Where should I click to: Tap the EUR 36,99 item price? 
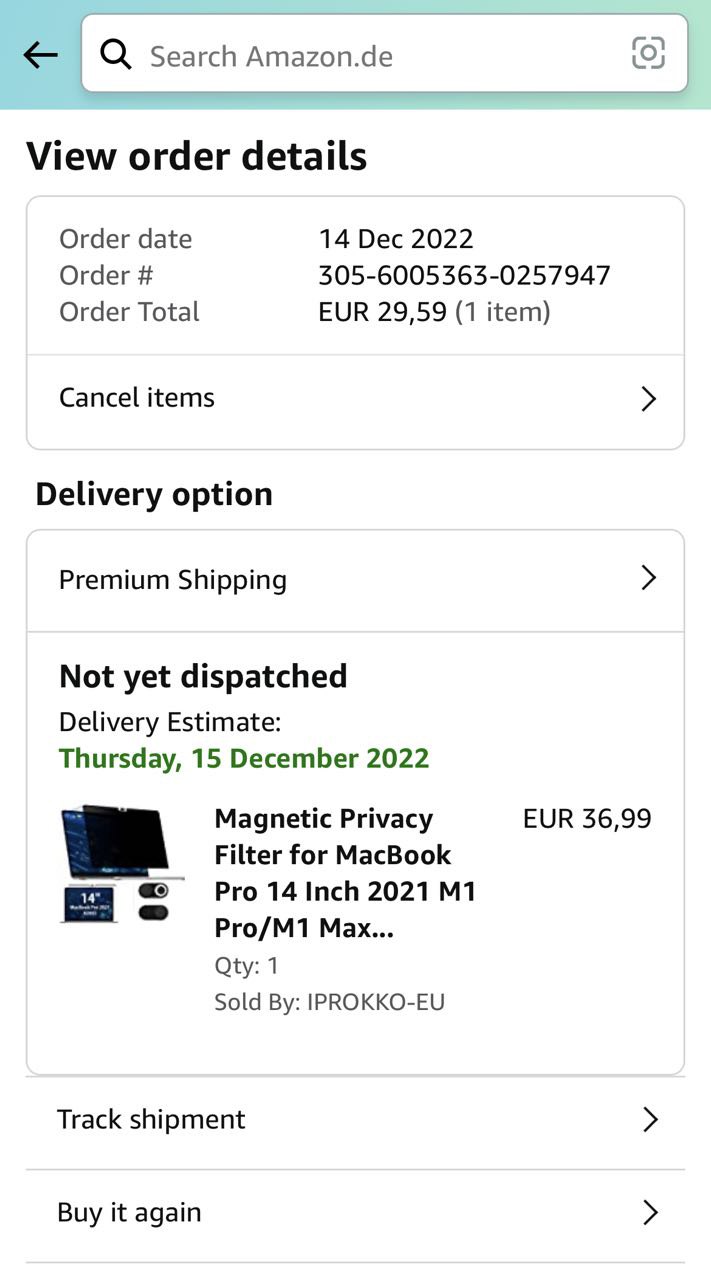(587, 819)
